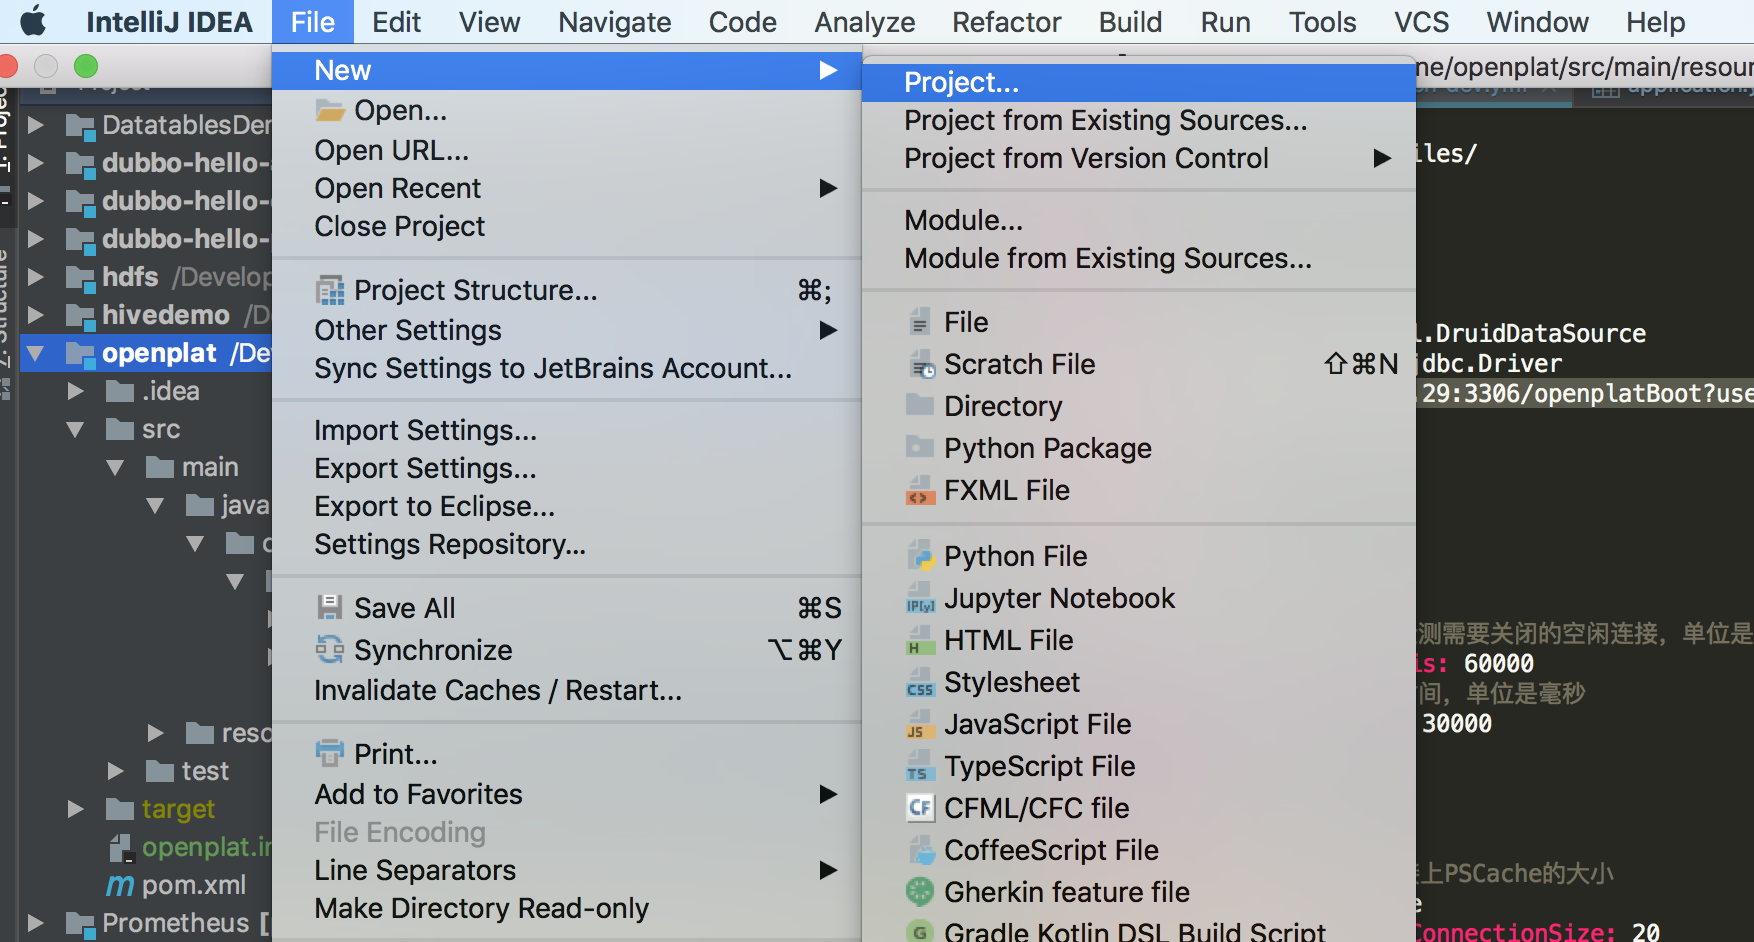Click the TypeScript File icon
This screenshot has width=1754, height=942.
919,767
